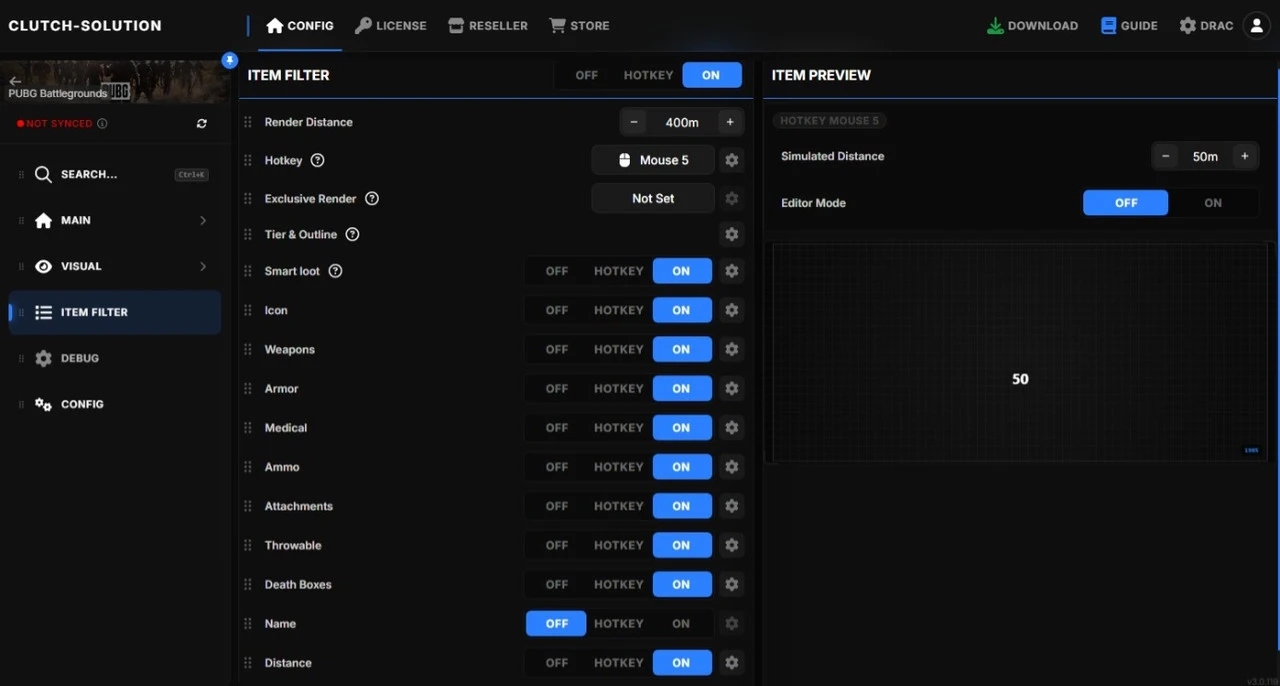The width and height of the screenshot is (1280, 686).
Task: Open the DRAC settings menu
Action: tap(1206, 26)
